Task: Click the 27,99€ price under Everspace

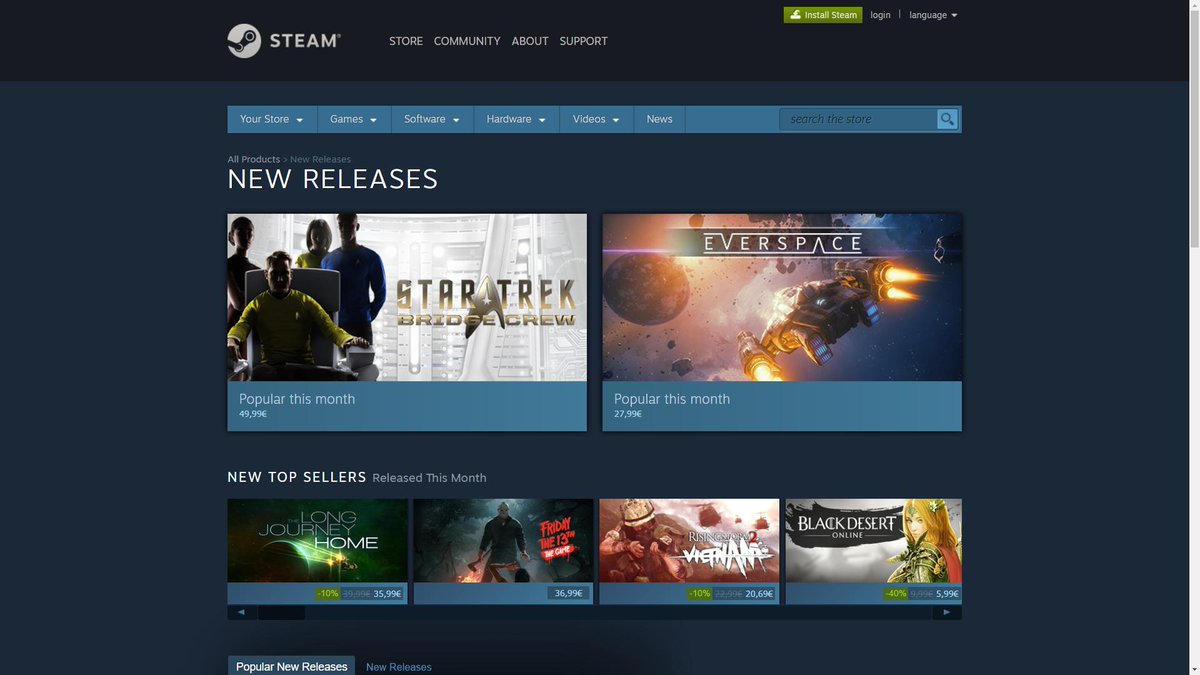Action: (x=627, y=414)
